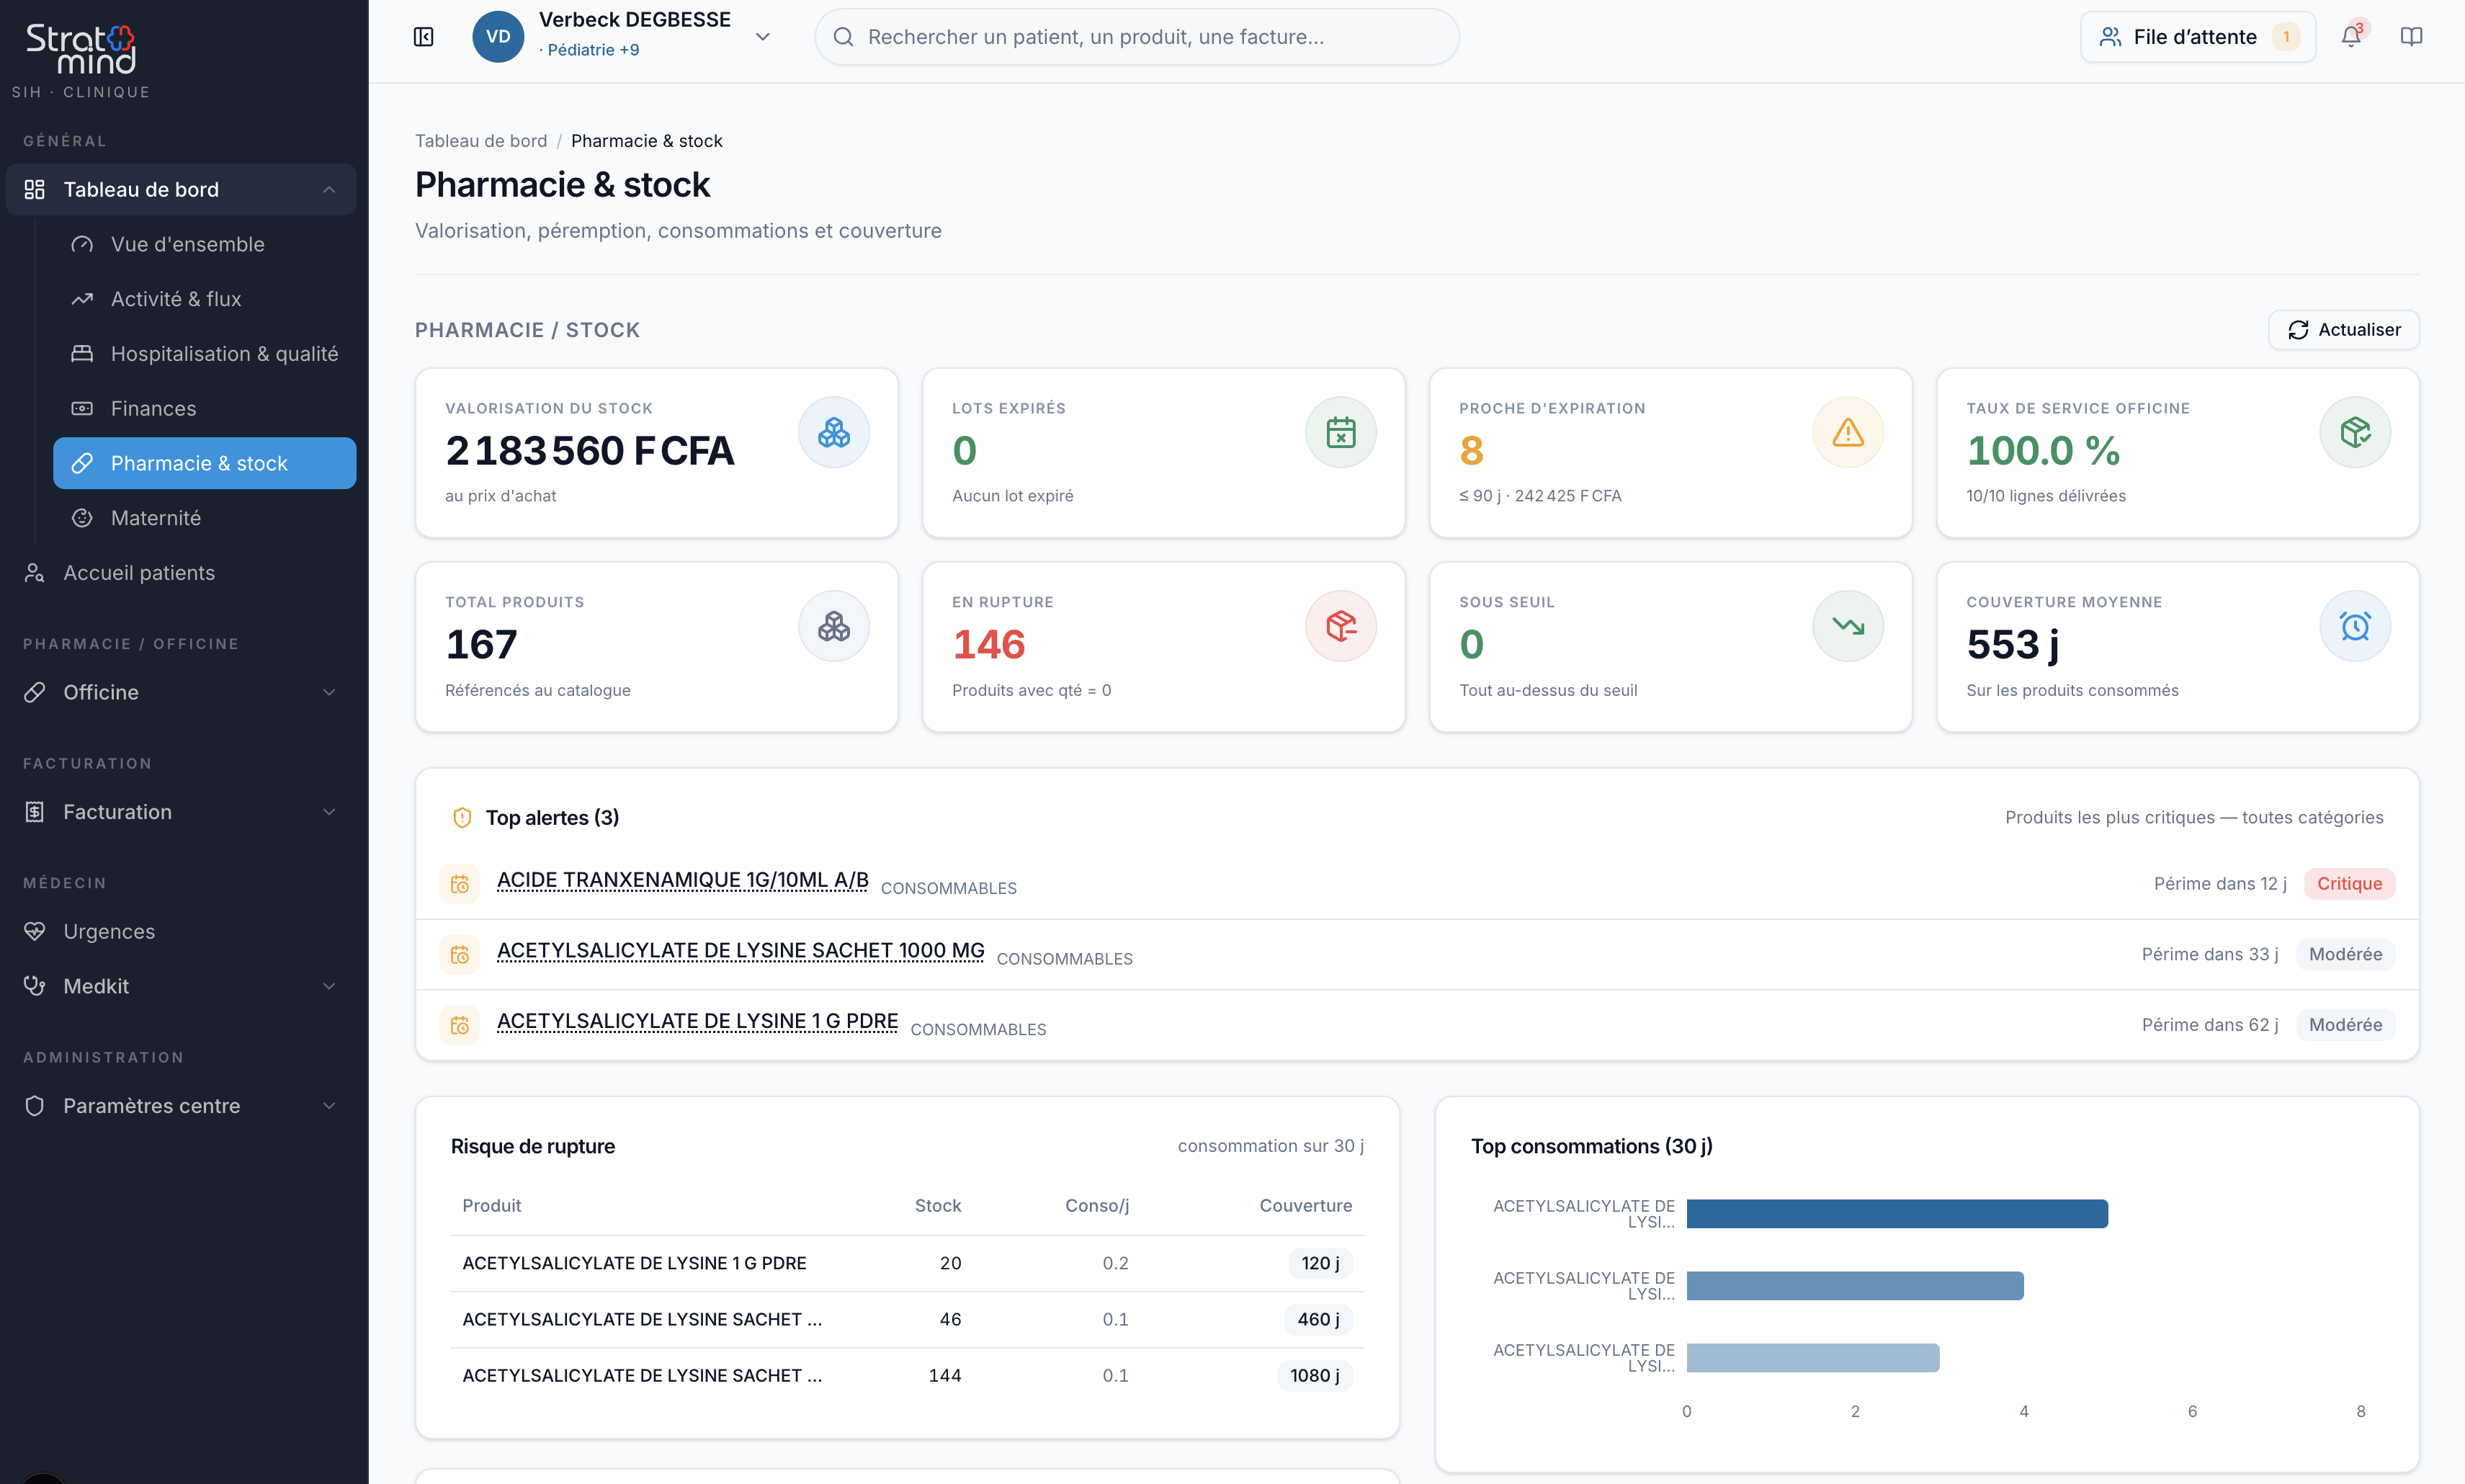The height and width of the screenshot is (1484, 2465).
Task: Click the out-of-stock package icon
Action: point(1340,626)
